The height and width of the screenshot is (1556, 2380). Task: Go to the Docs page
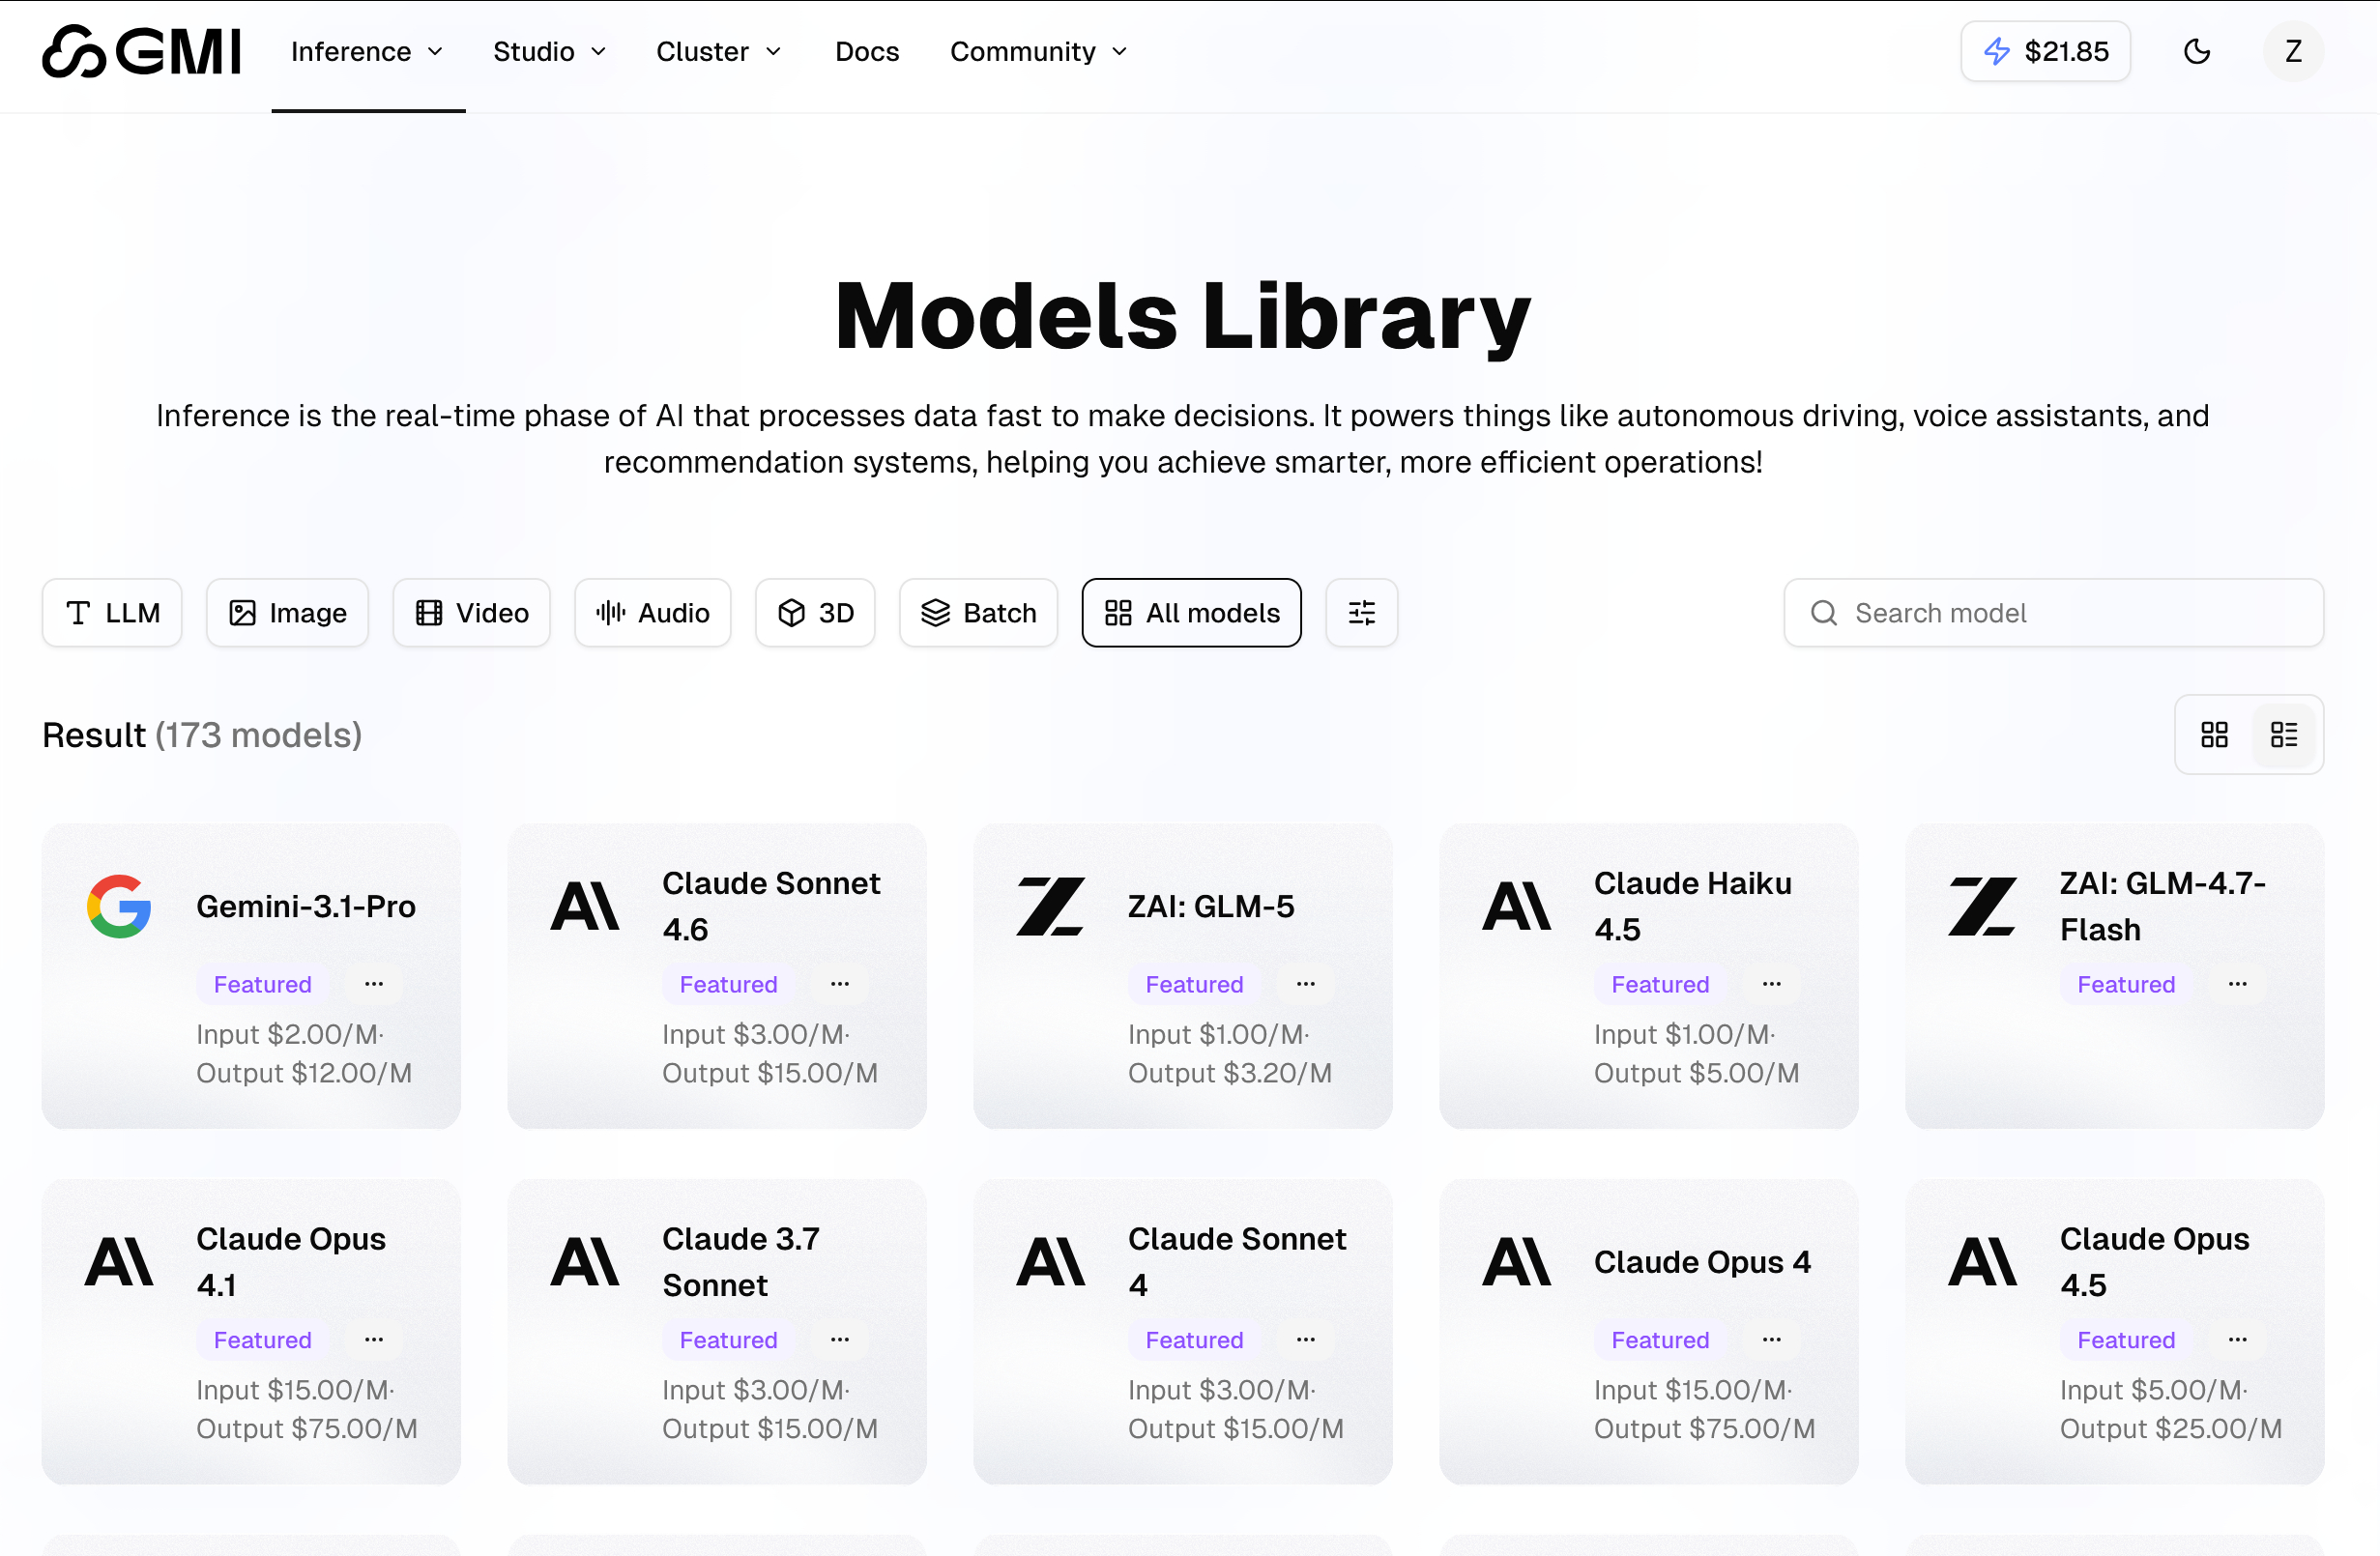[x=866, y=51]
